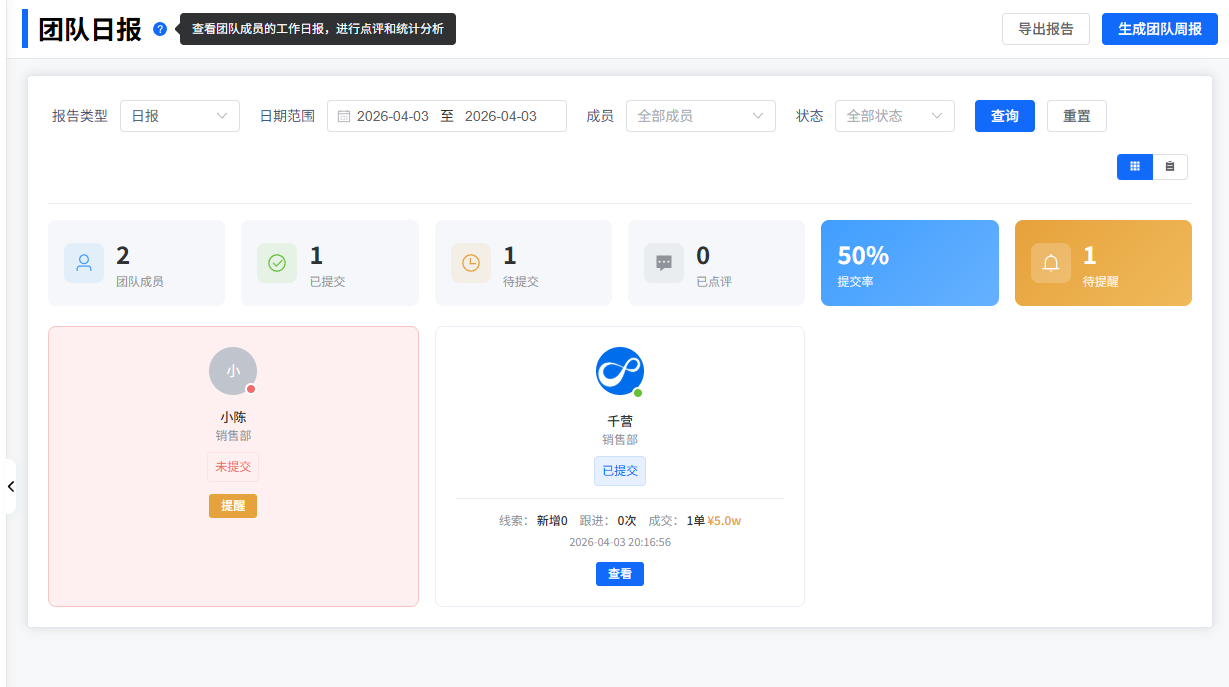Expand the collapsed left sidebar arrow
This screenshot has width=1229, height=687.
point(10,486)
